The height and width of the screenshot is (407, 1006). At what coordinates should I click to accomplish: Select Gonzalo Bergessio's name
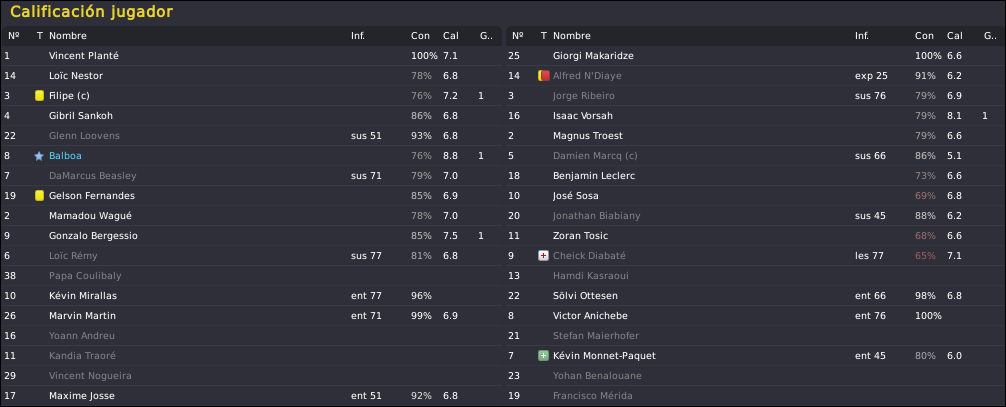click(x=93, y=236)
